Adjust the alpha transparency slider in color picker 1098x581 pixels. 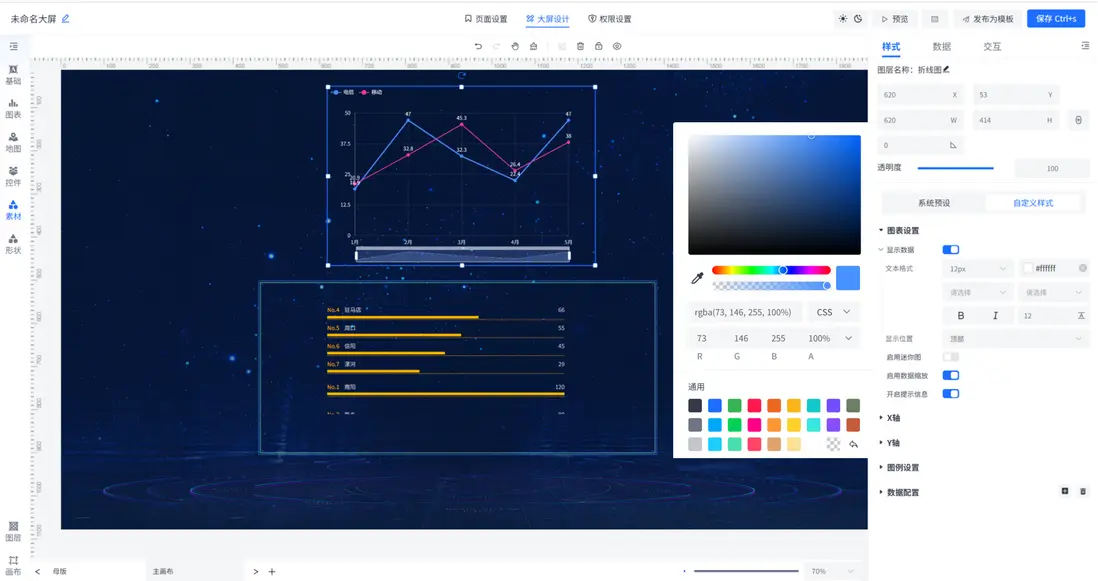tap(771, 286)
